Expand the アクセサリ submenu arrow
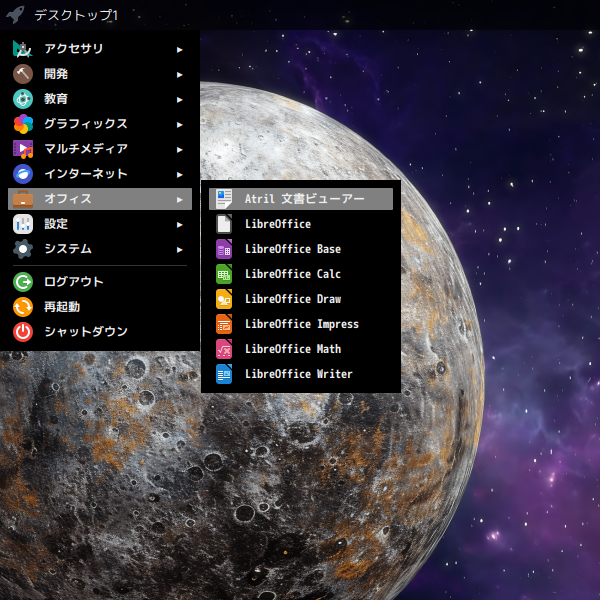This screenshot has width=600, height=600. 180,49
